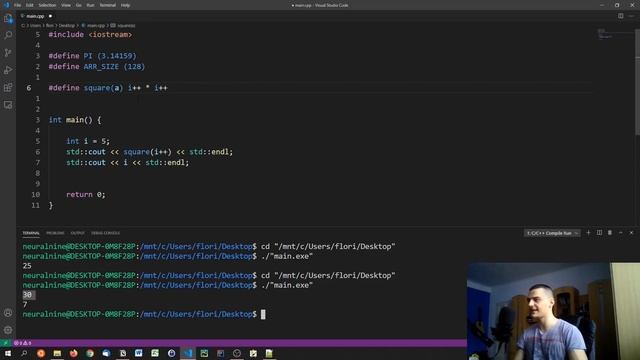Click the main.cpp breadcrumb segment
The height and width of the screenshot is (360, 640).
[x=96, y=25]
